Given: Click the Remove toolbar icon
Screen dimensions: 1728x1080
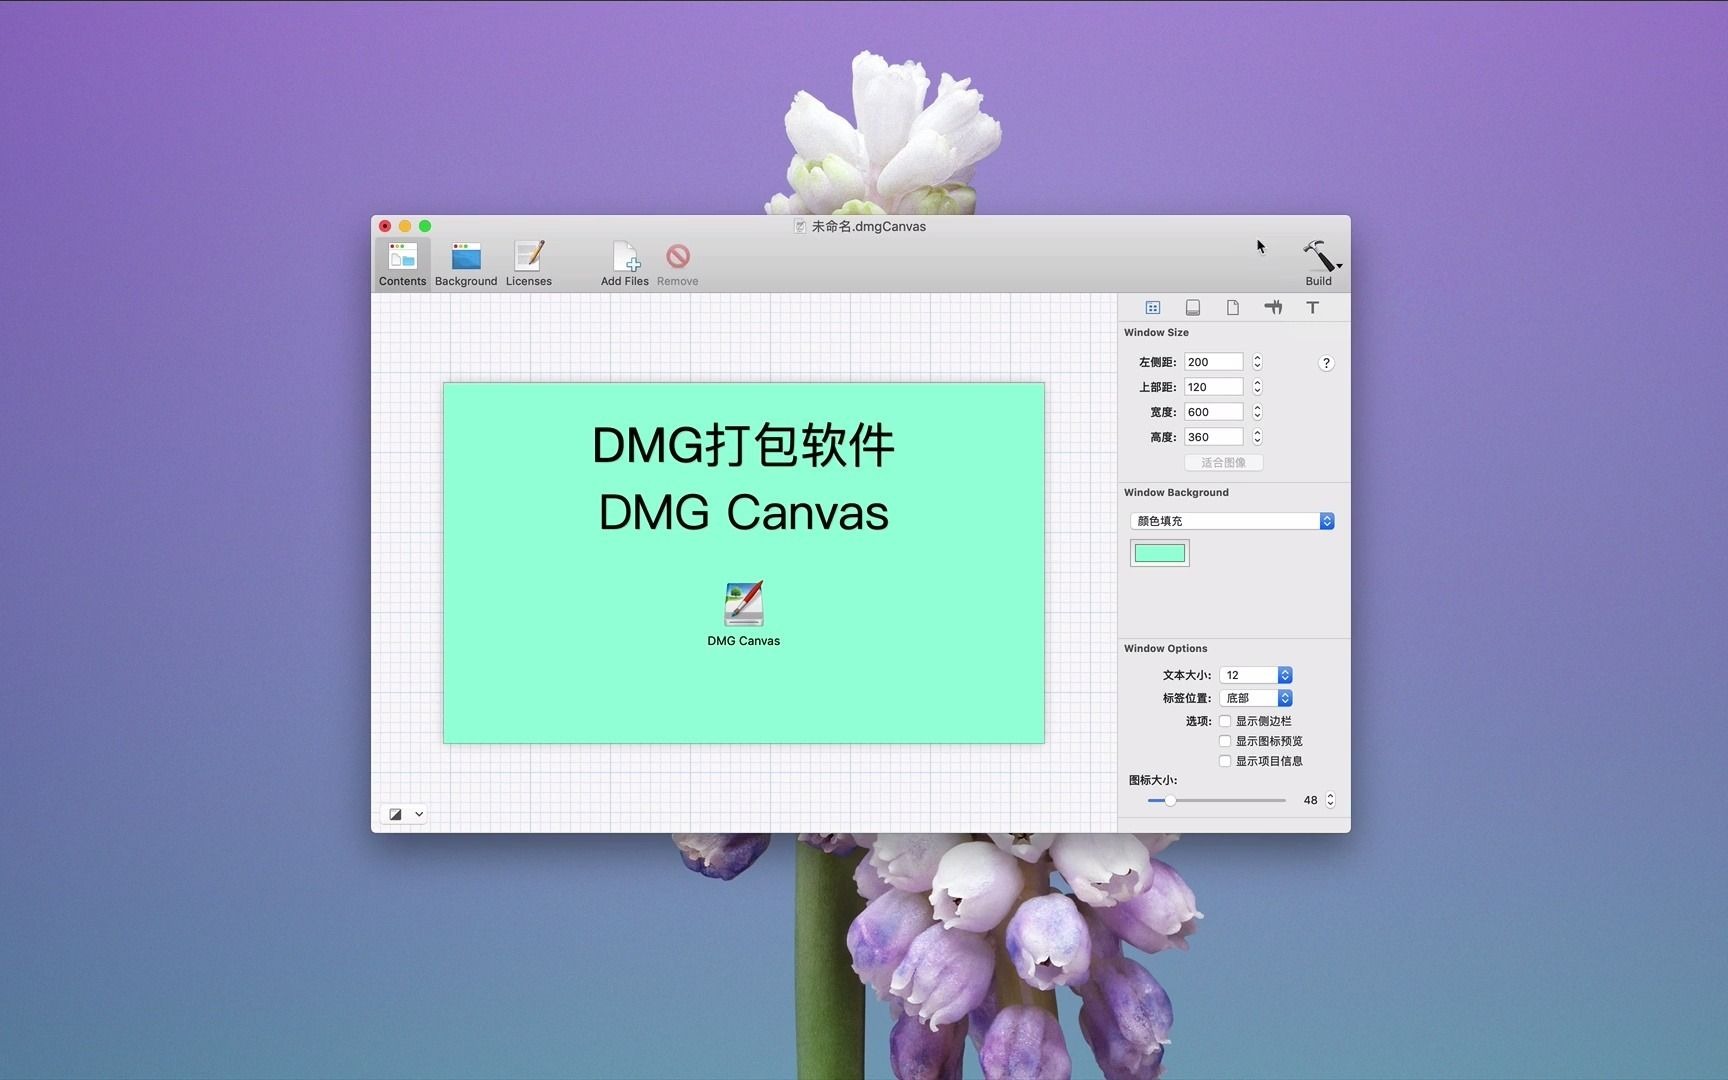Looking at the screenshot, I should (x=678, y=264).
